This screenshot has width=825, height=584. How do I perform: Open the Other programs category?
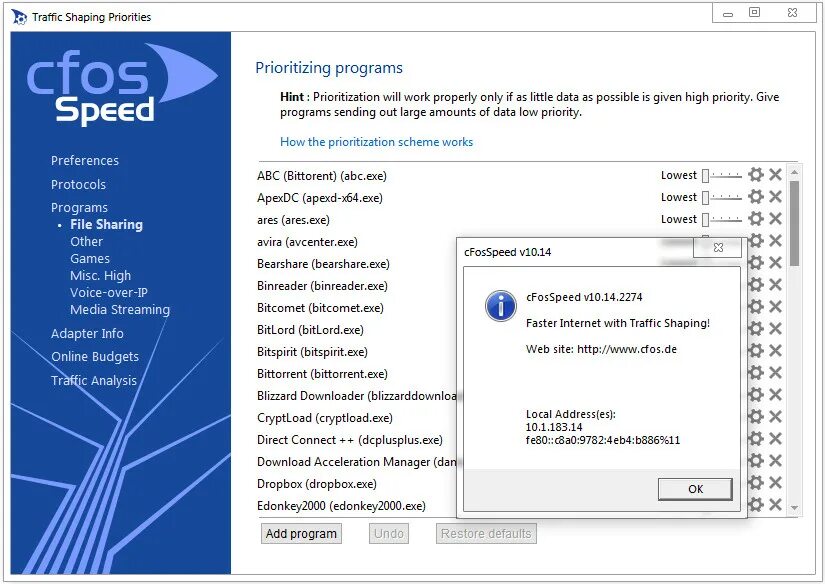tap(86, 241)
